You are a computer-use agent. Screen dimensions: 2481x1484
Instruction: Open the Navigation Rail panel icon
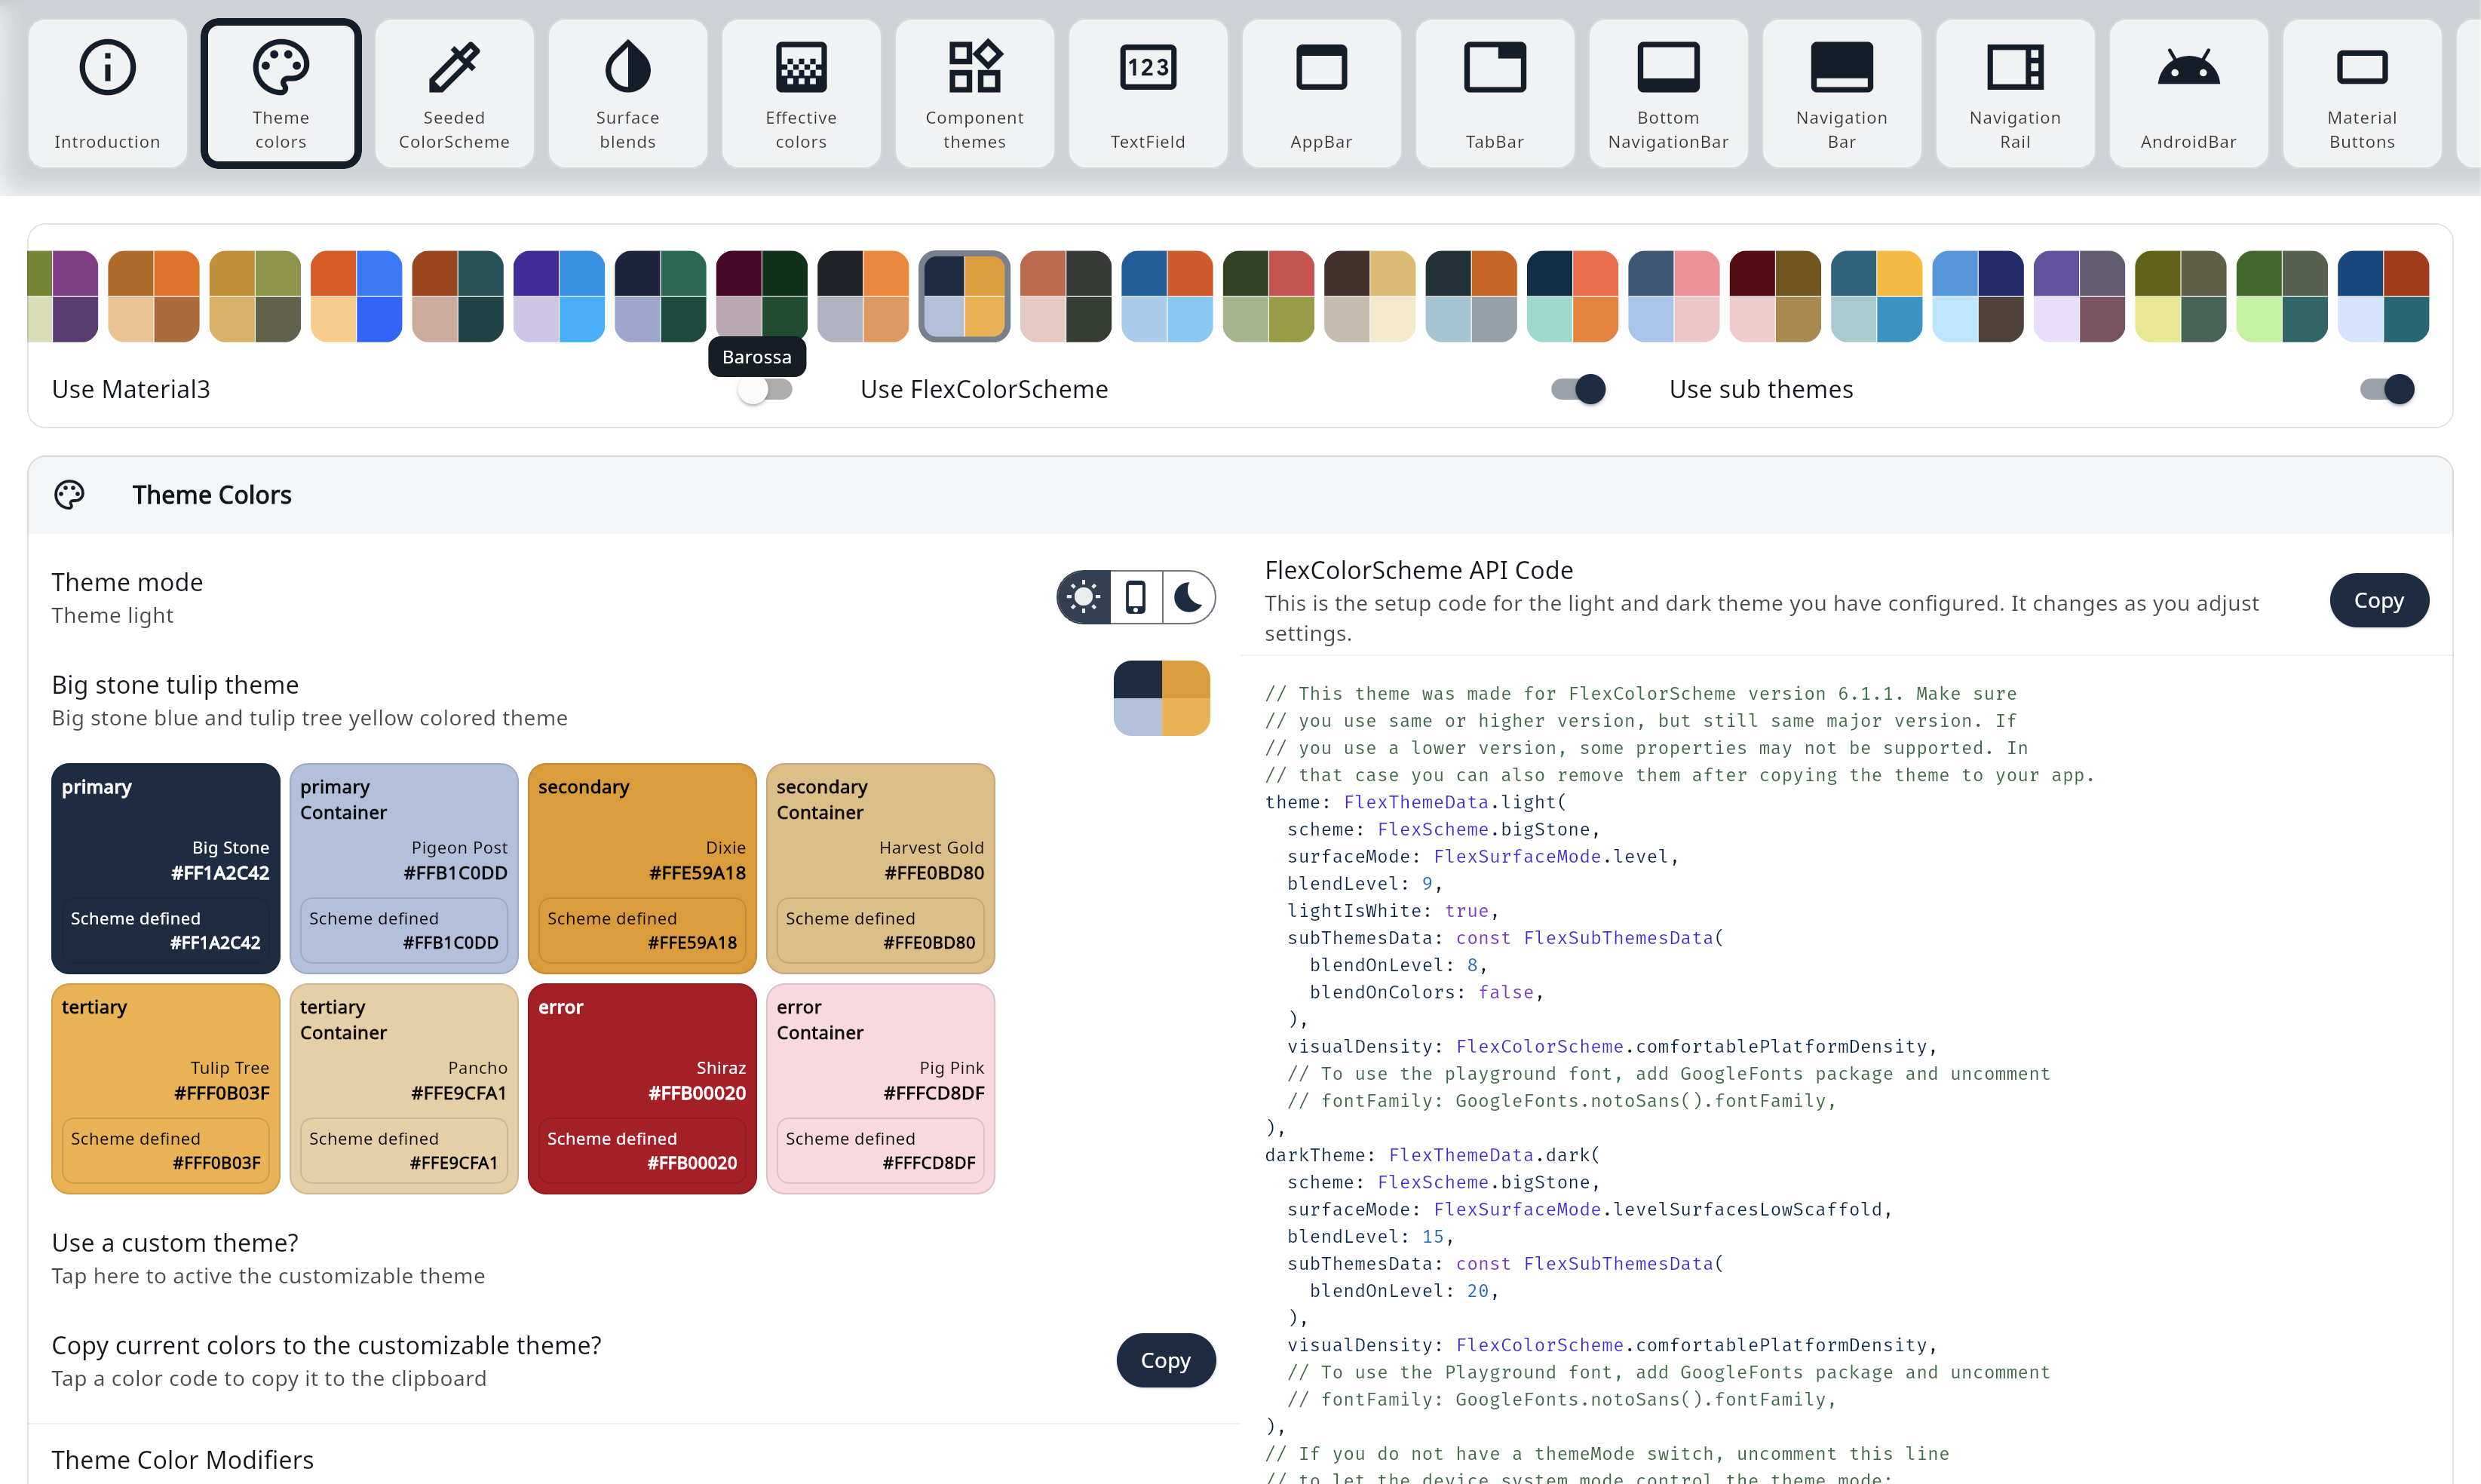tap(2015, 68)
